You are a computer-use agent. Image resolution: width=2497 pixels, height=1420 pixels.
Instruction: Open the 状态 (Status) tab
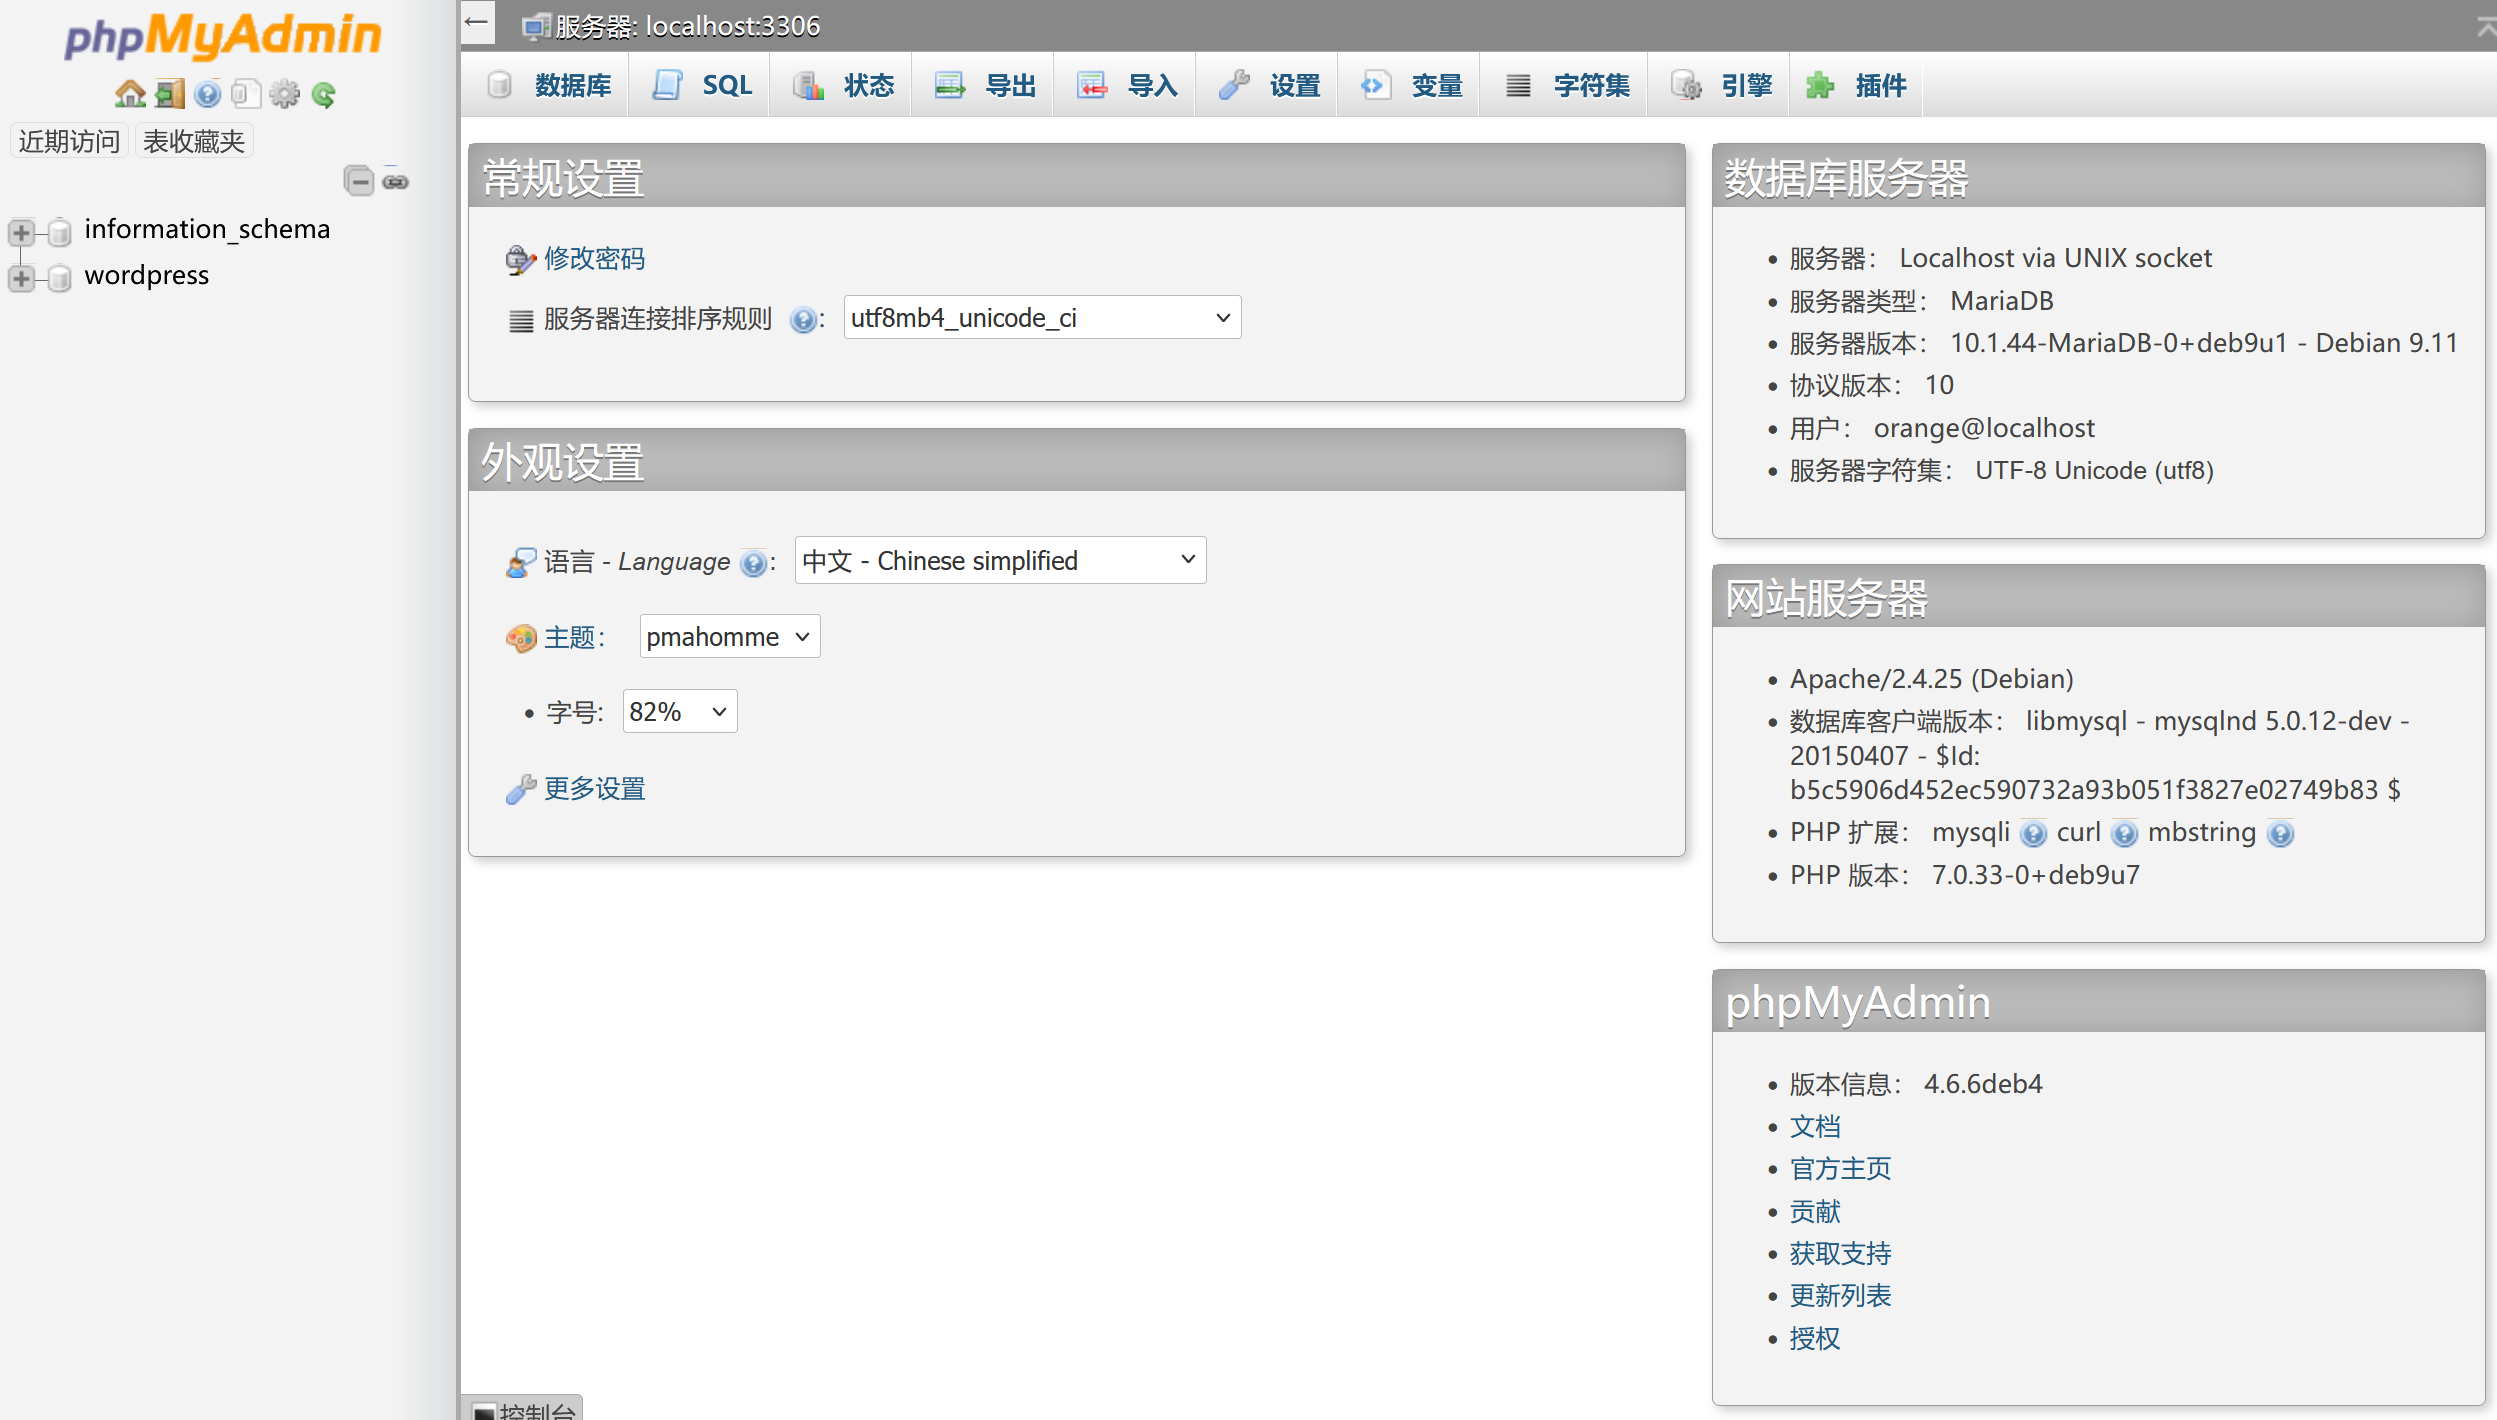tap(843, 85)
